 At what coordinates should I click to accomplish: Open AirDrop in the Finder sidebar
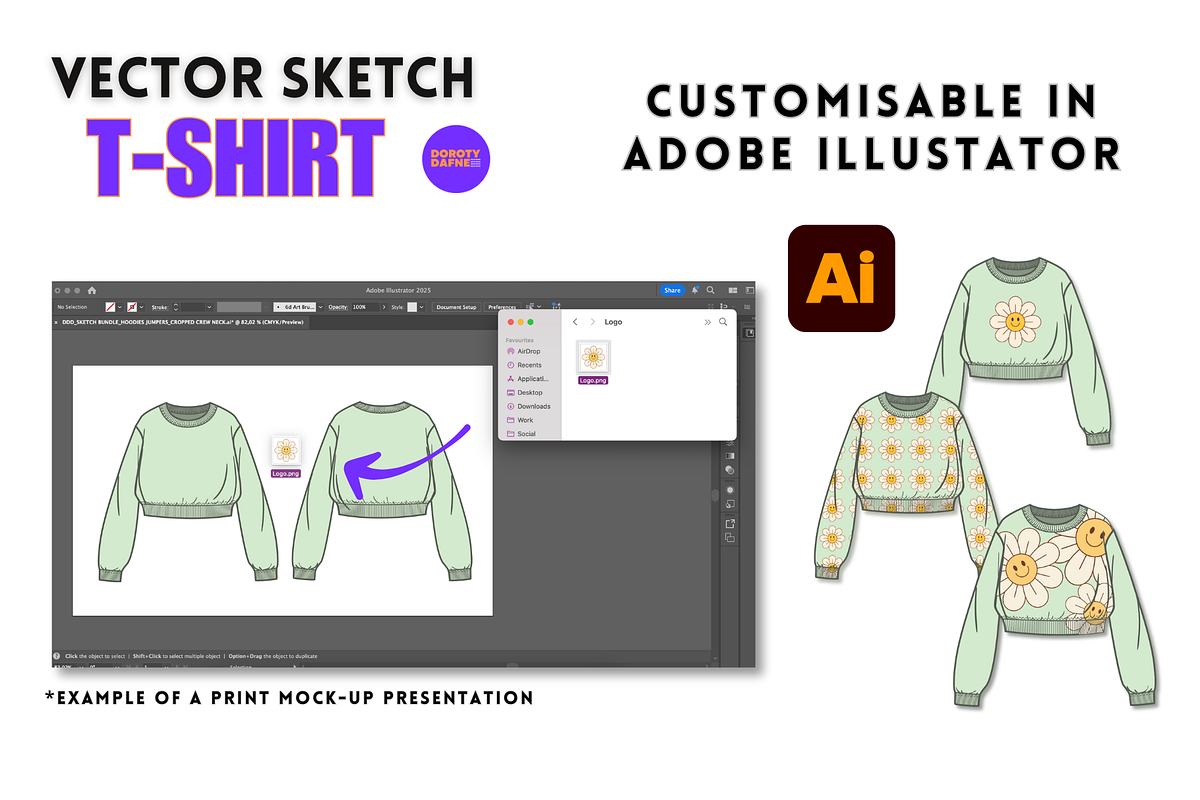pyautogui.click(x=523, y=351)
